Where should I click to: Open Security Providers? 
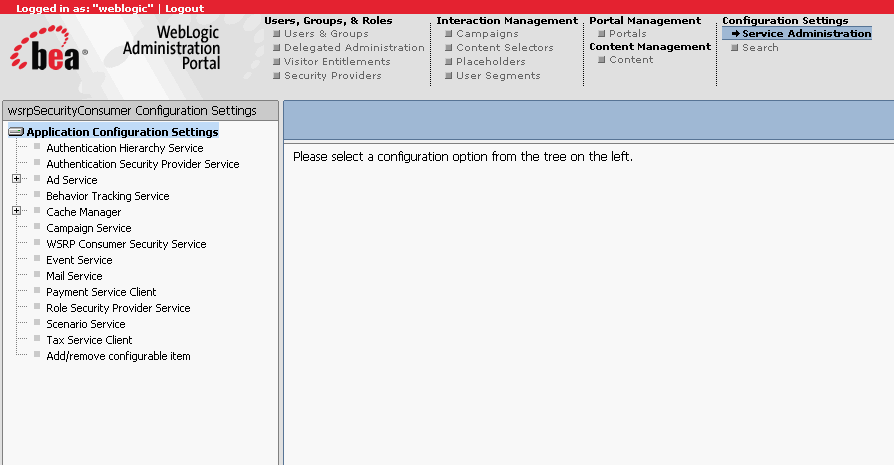pos(332,76)
